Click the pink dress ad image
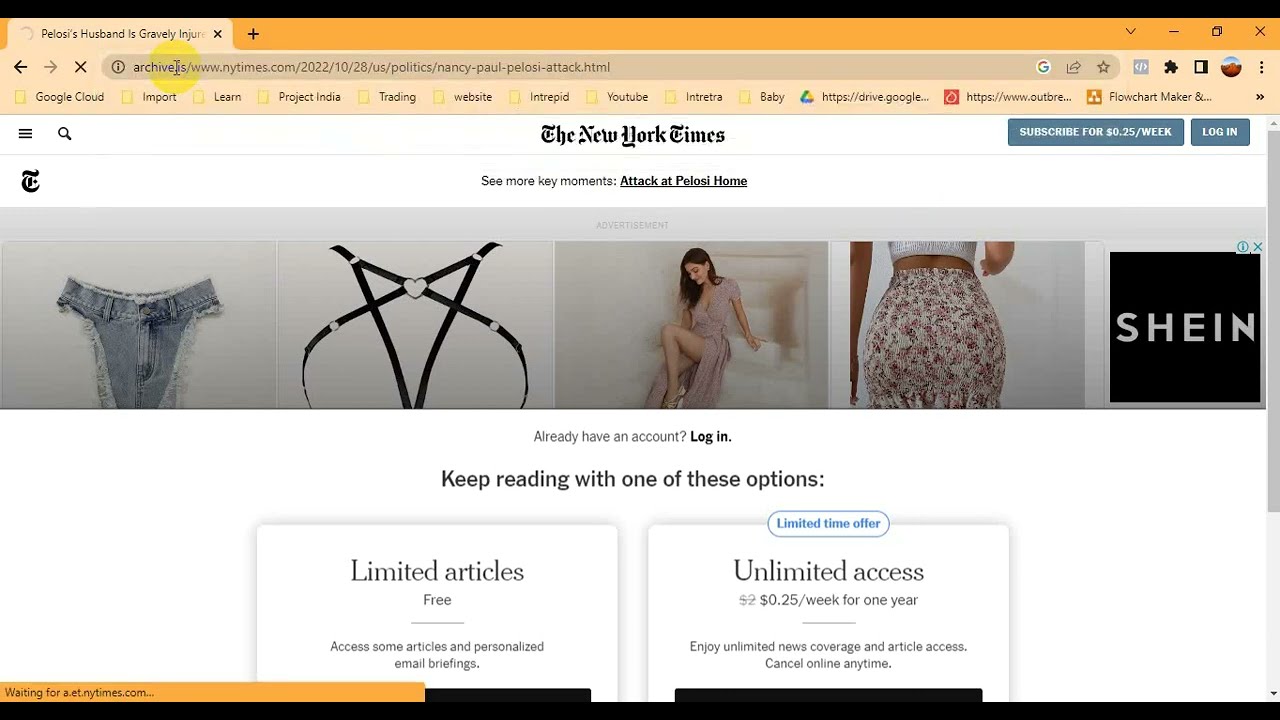Viewport: 1280px width, 720px height. pyautogui.click(x=691, y=325)
